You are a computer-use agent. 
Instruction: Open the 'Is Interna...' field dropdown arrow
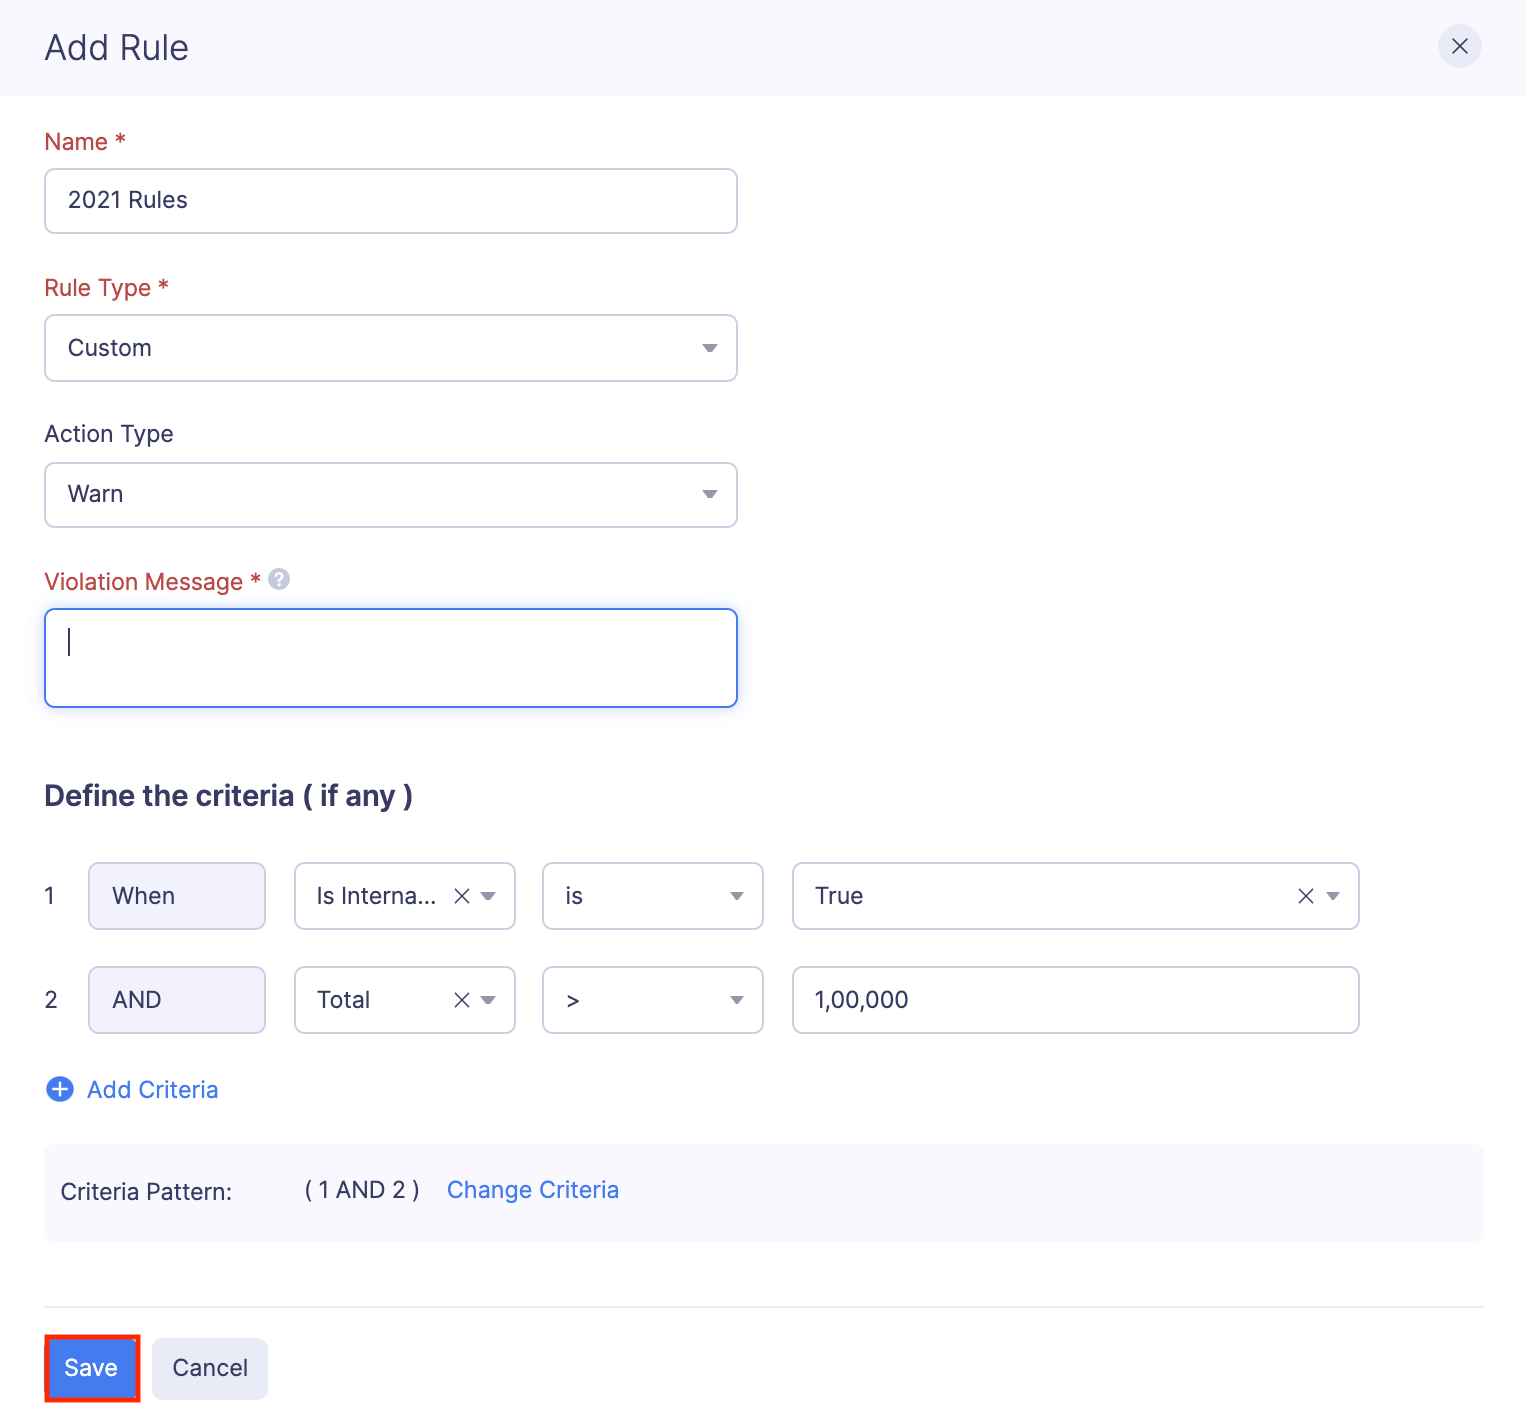489,896
